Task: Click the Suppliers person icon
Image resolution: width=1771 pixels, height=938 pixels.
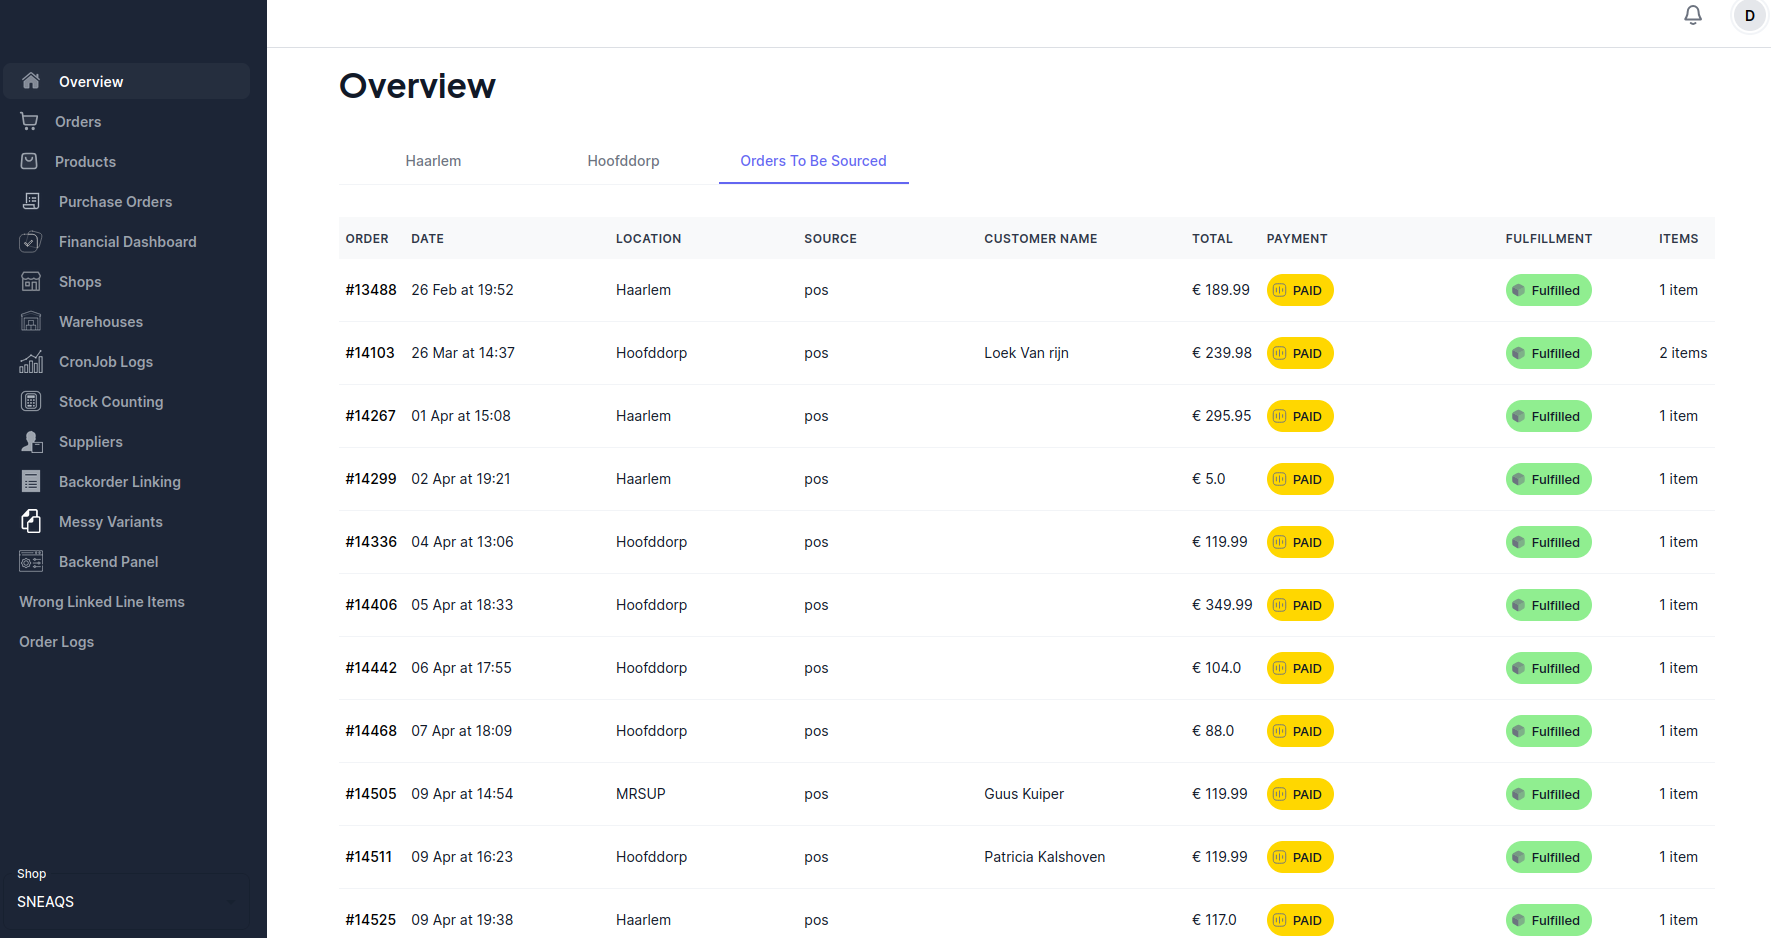Action: click(31, 441)
